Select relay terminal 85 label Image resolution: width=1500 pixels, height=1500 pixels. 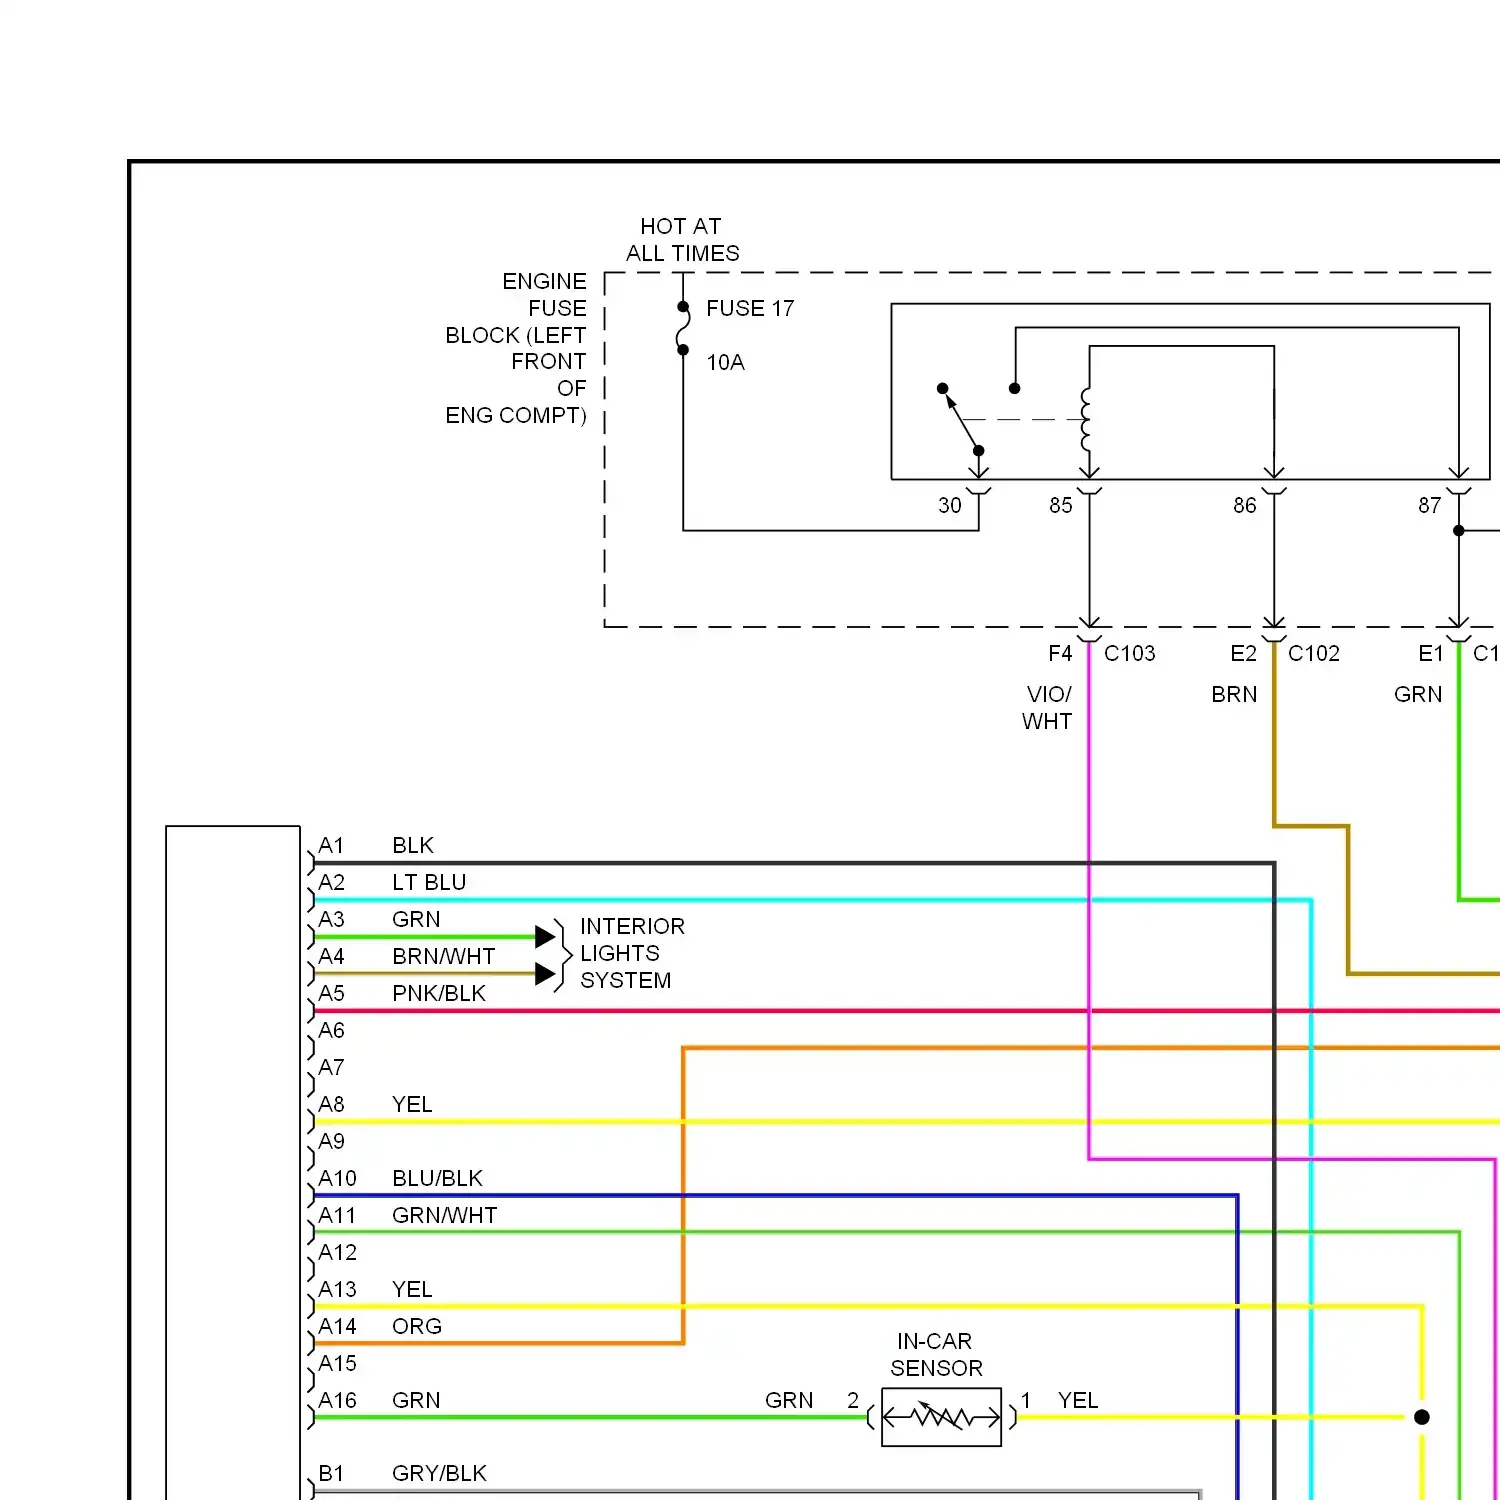point(1061,505)
